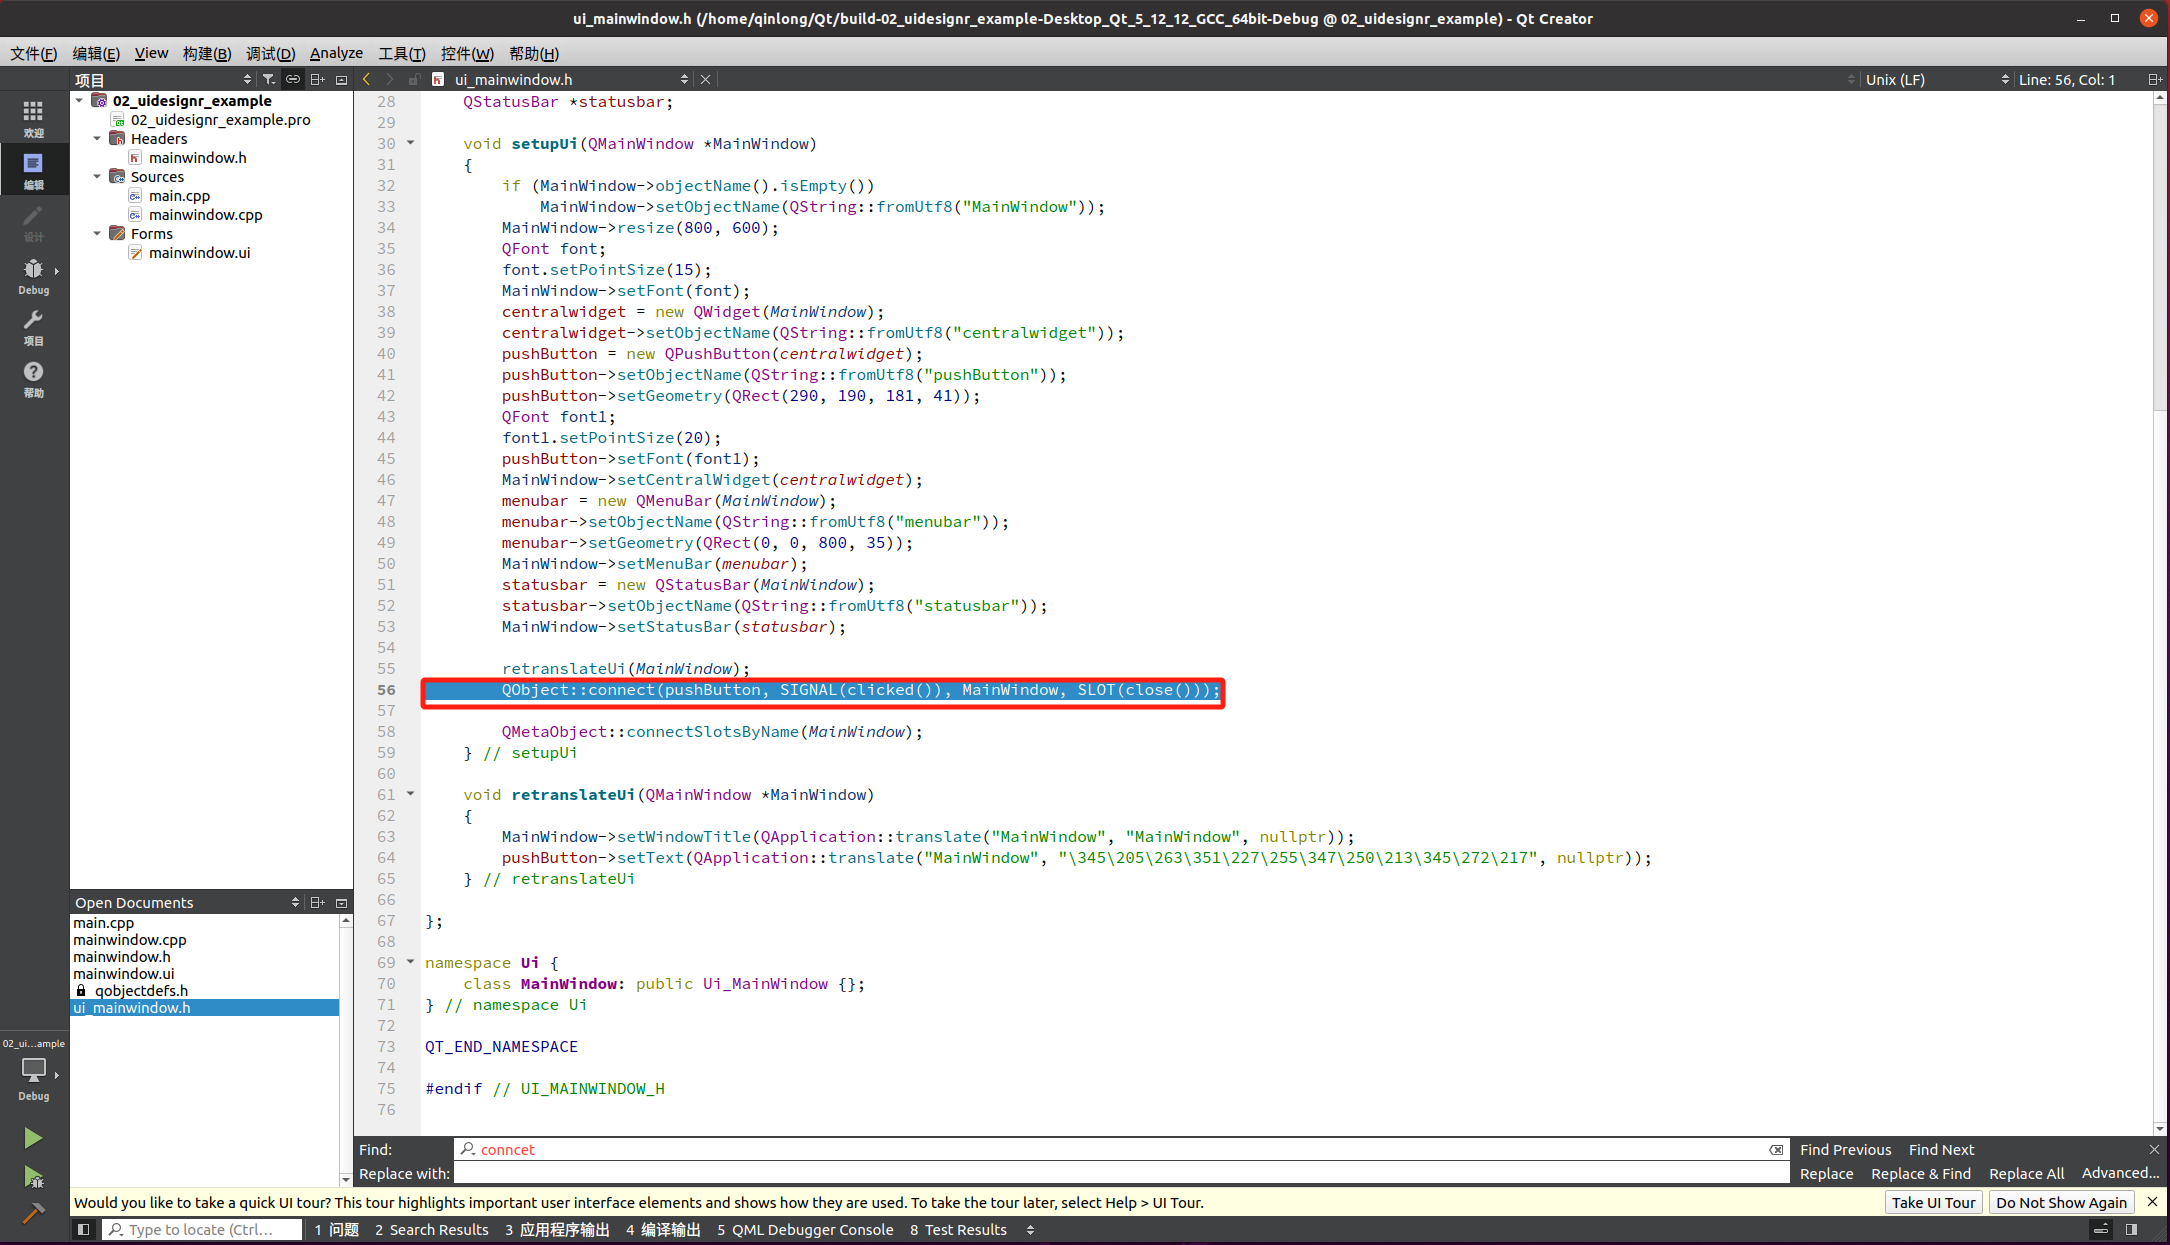Screen dimensions: 2170x1245
Task: Click the Projects icon in left sidebar
Action: (33, 321)
